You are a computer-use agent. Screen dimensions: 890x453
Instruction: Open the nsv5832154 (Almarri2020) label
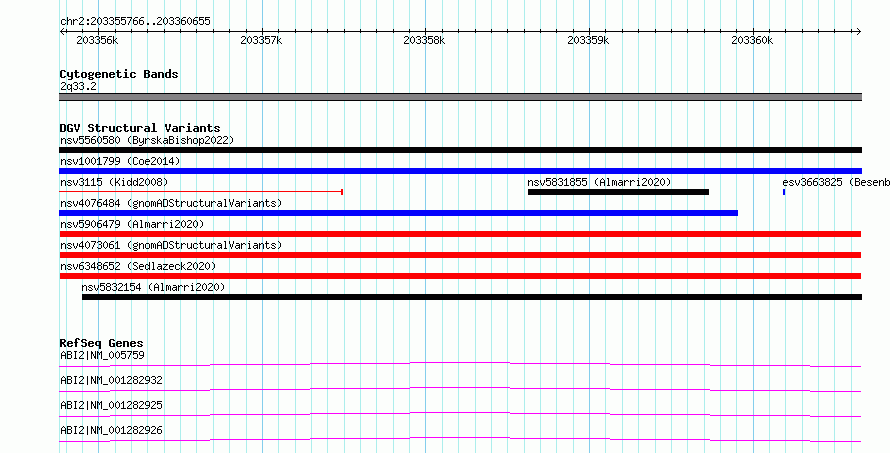[x=153, y=287]
